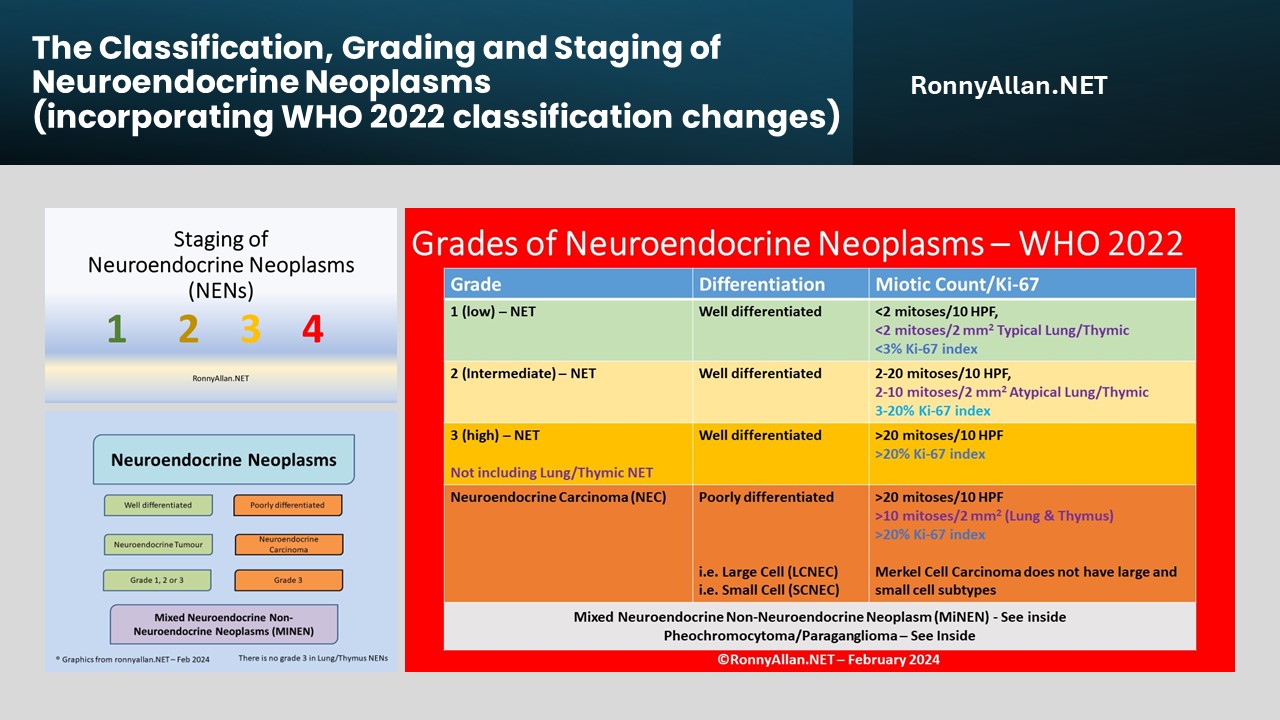Click the '©RonnyAllan.NET – February 2024' footer text

coord(828,659)
